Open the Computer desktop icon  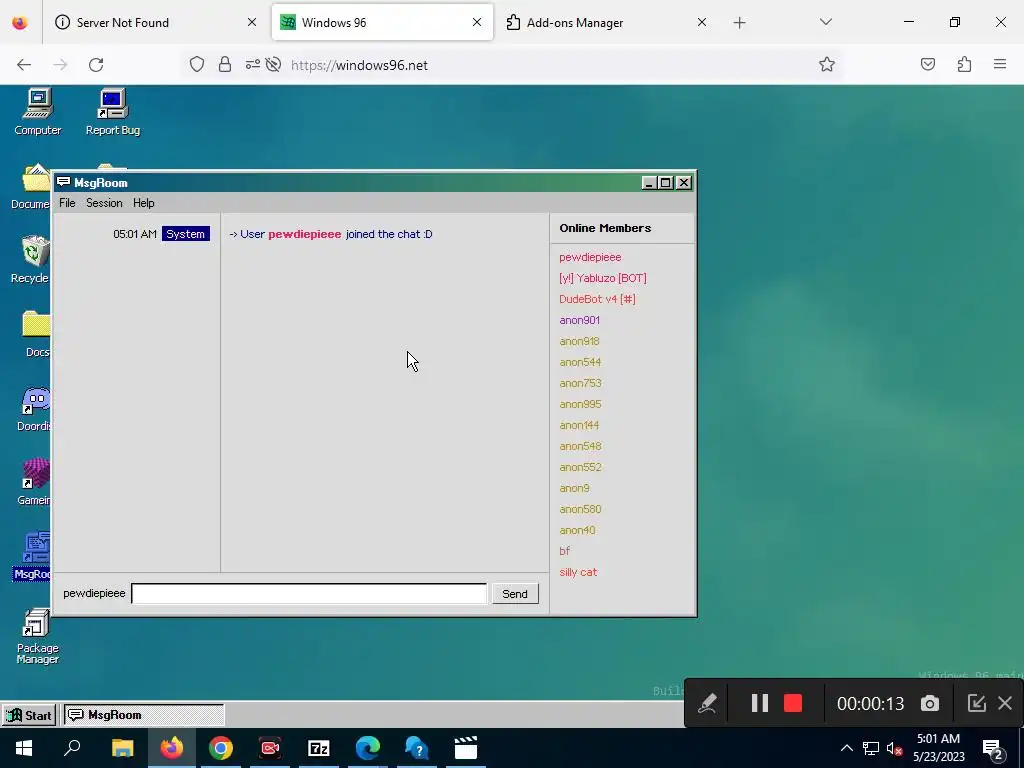[38, 112]
